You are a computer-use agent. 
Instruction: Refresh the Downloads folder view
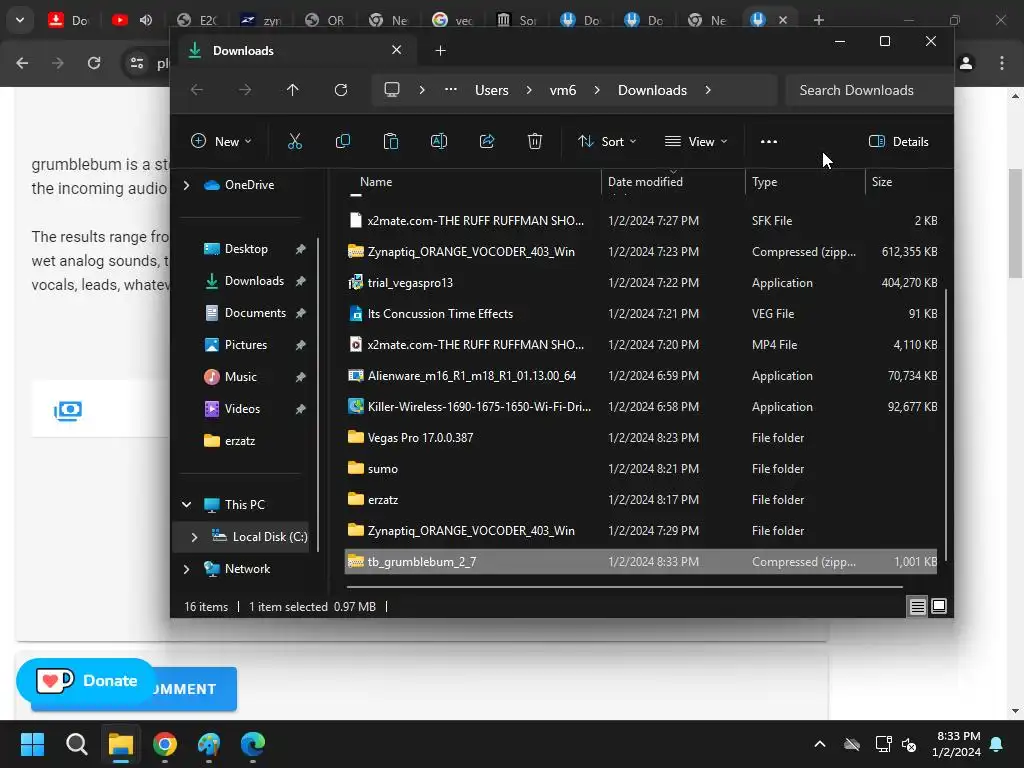(341, 90)
